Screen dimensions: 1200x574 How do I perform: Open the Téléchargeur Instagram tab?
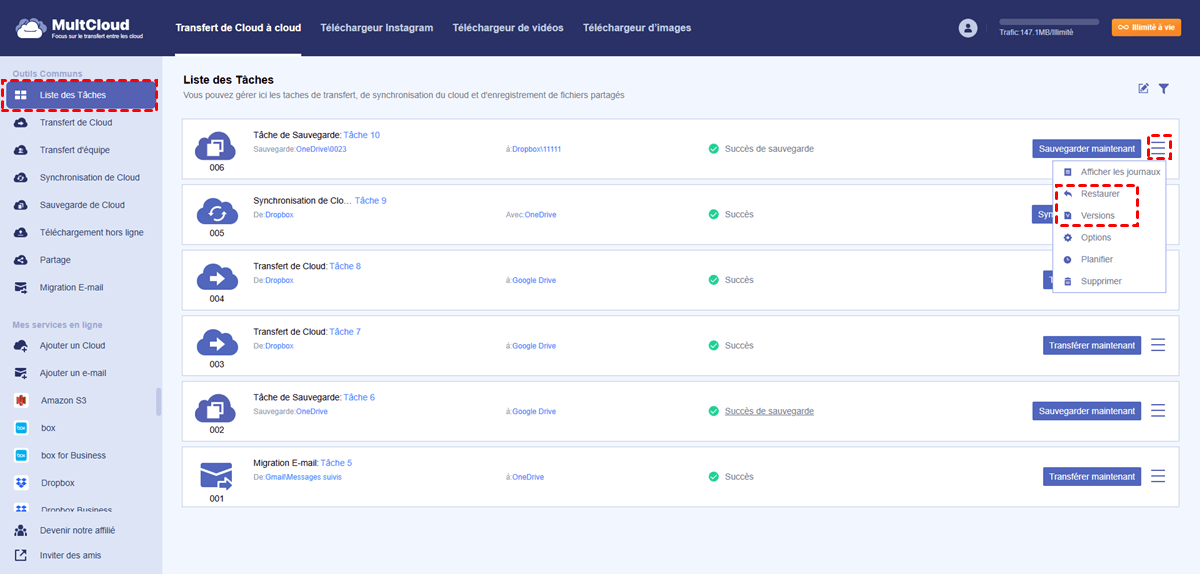[x=376, y=28]
